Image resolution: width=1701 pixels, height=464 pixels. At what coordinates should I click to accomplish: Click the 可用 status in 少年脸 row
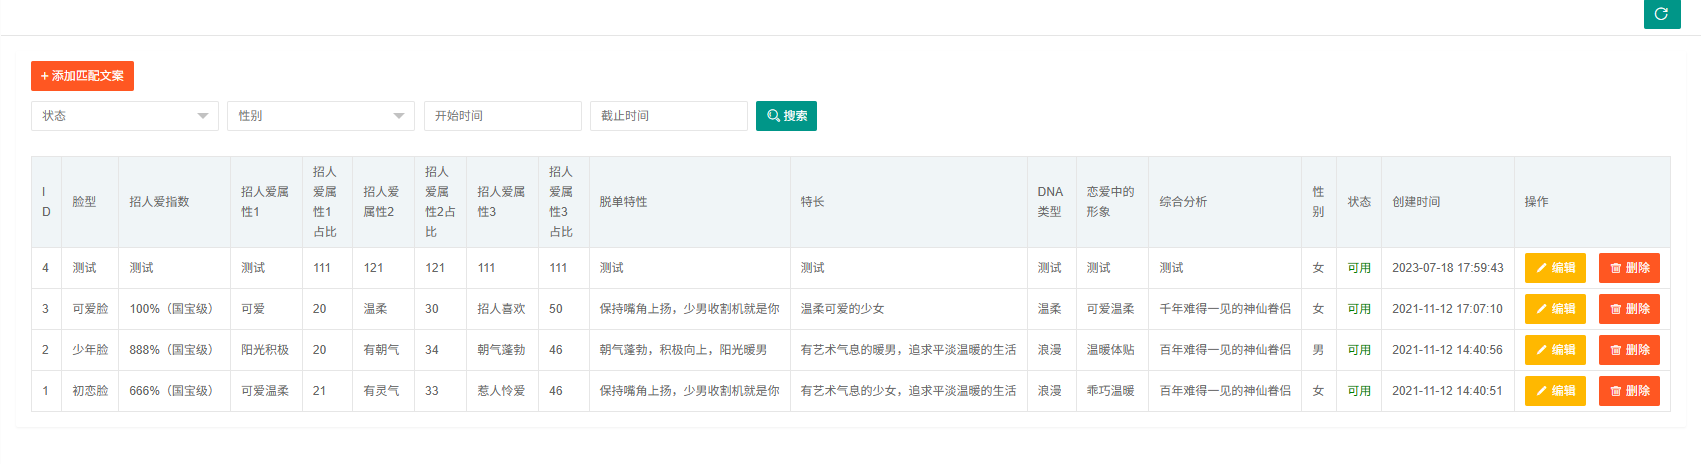pos(1358,350)
